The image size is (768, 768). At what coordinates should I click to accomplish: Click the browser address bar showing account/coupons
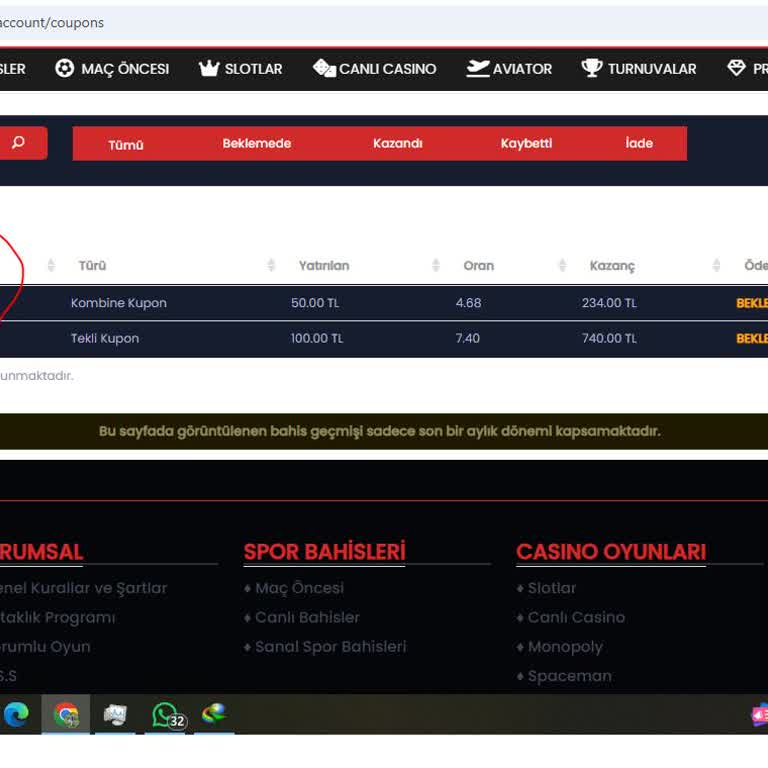[x=384, y=23]
